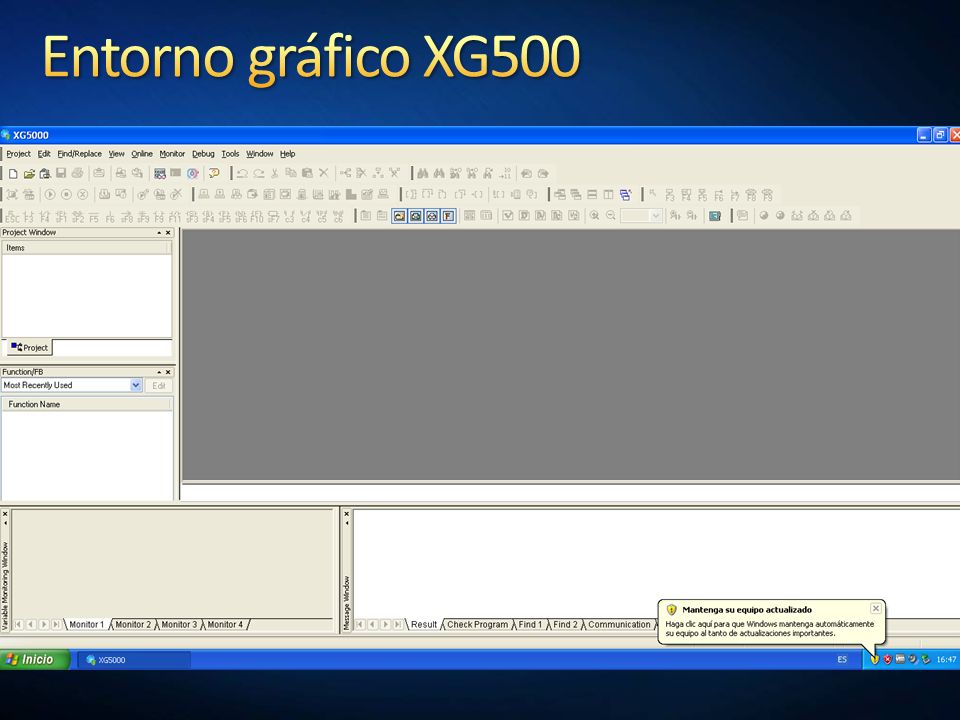
Task: Click the XG5000 taskbar button
Action: 133,660
